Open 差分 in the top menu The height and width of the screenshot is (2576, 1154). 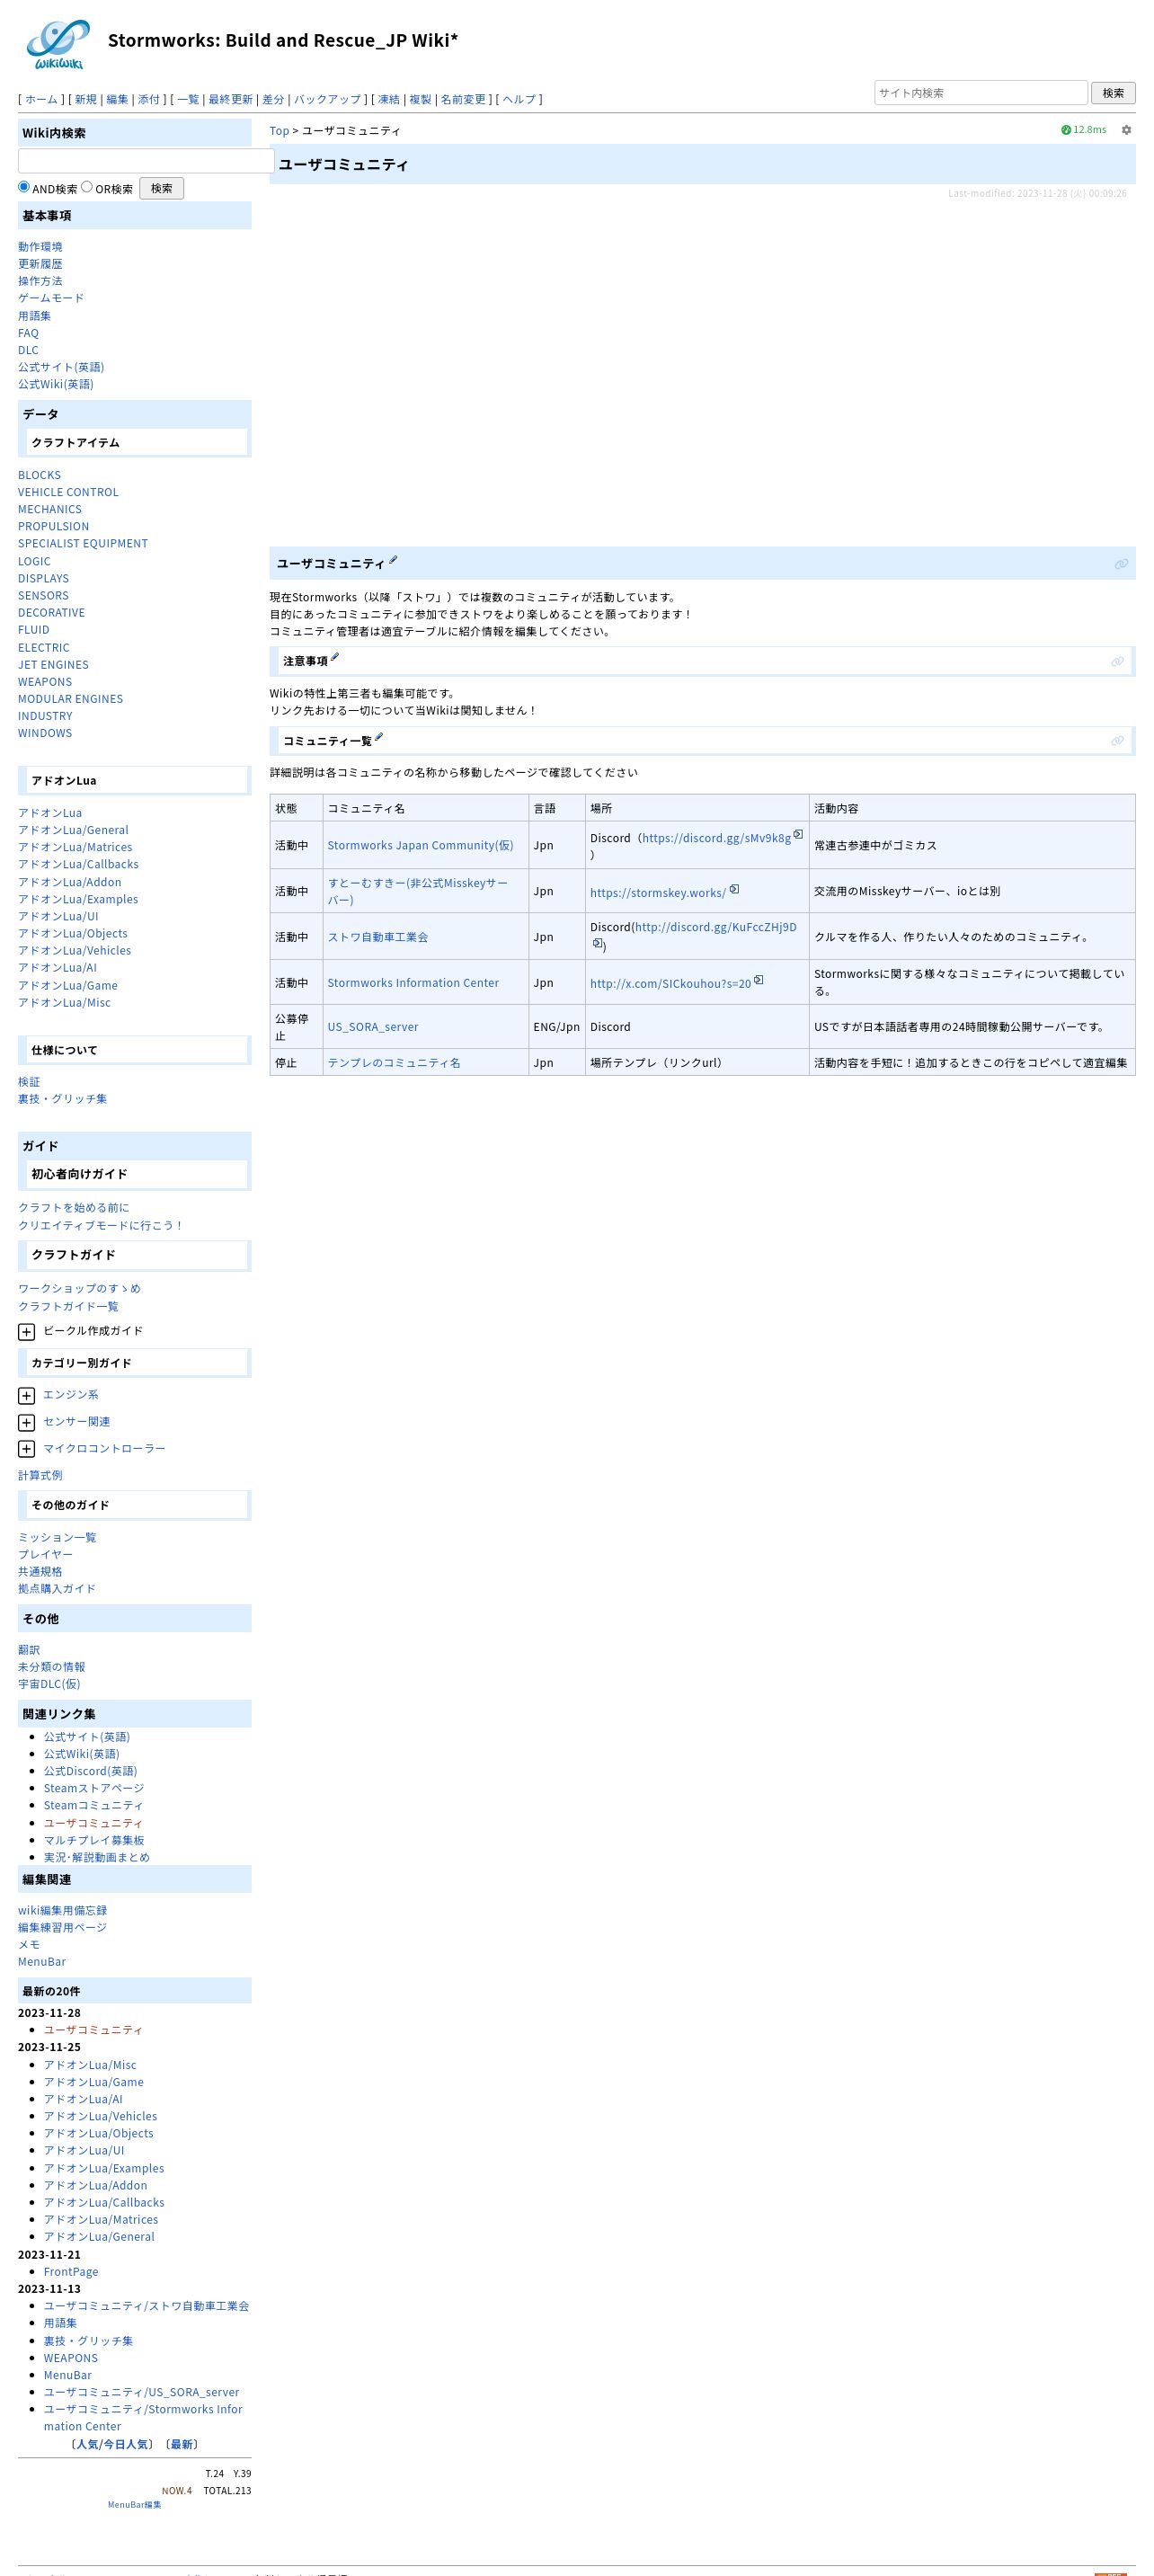273,99
